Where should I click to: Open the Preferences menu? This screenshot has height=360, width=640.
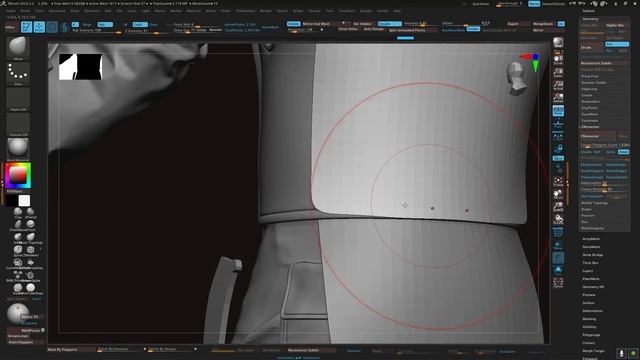(x=245, y=11)
